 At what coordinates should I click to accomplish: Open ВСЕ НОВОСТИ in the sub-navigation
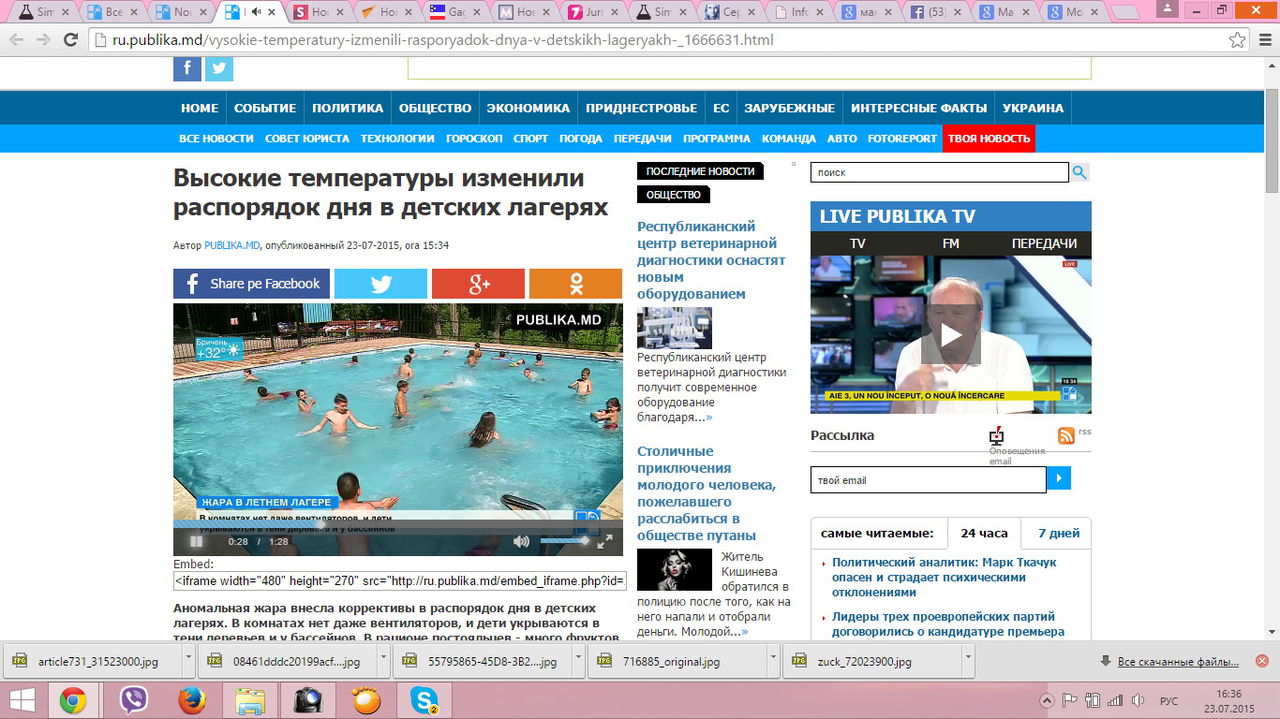[216, 138]
